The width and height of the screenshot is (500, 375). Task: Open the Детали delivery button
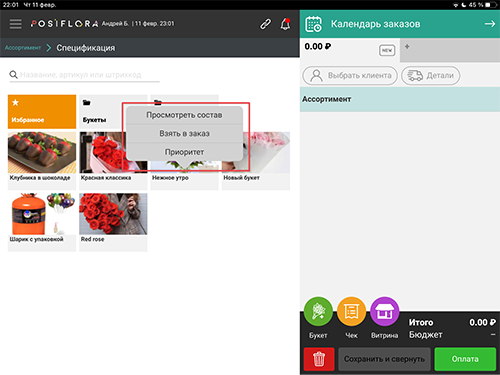pos(431,76)
